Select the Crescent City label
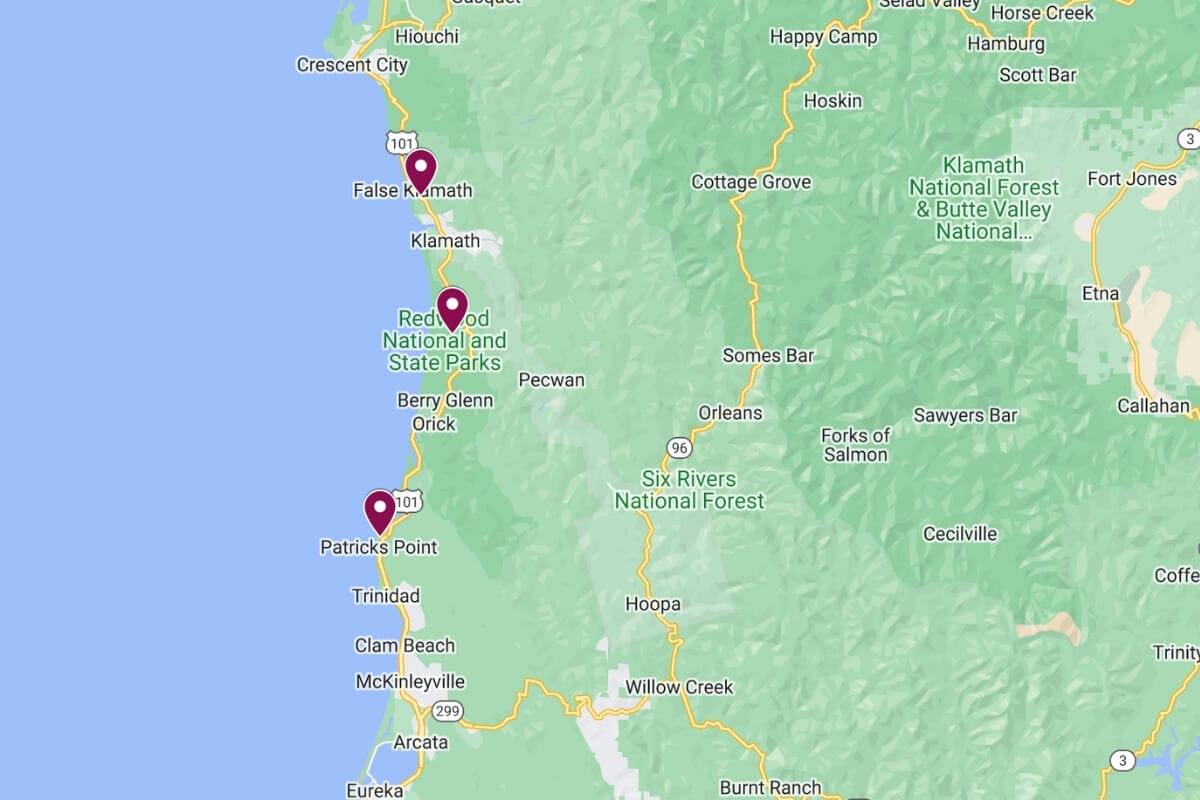1200x800 pixels. pos(352,65)
